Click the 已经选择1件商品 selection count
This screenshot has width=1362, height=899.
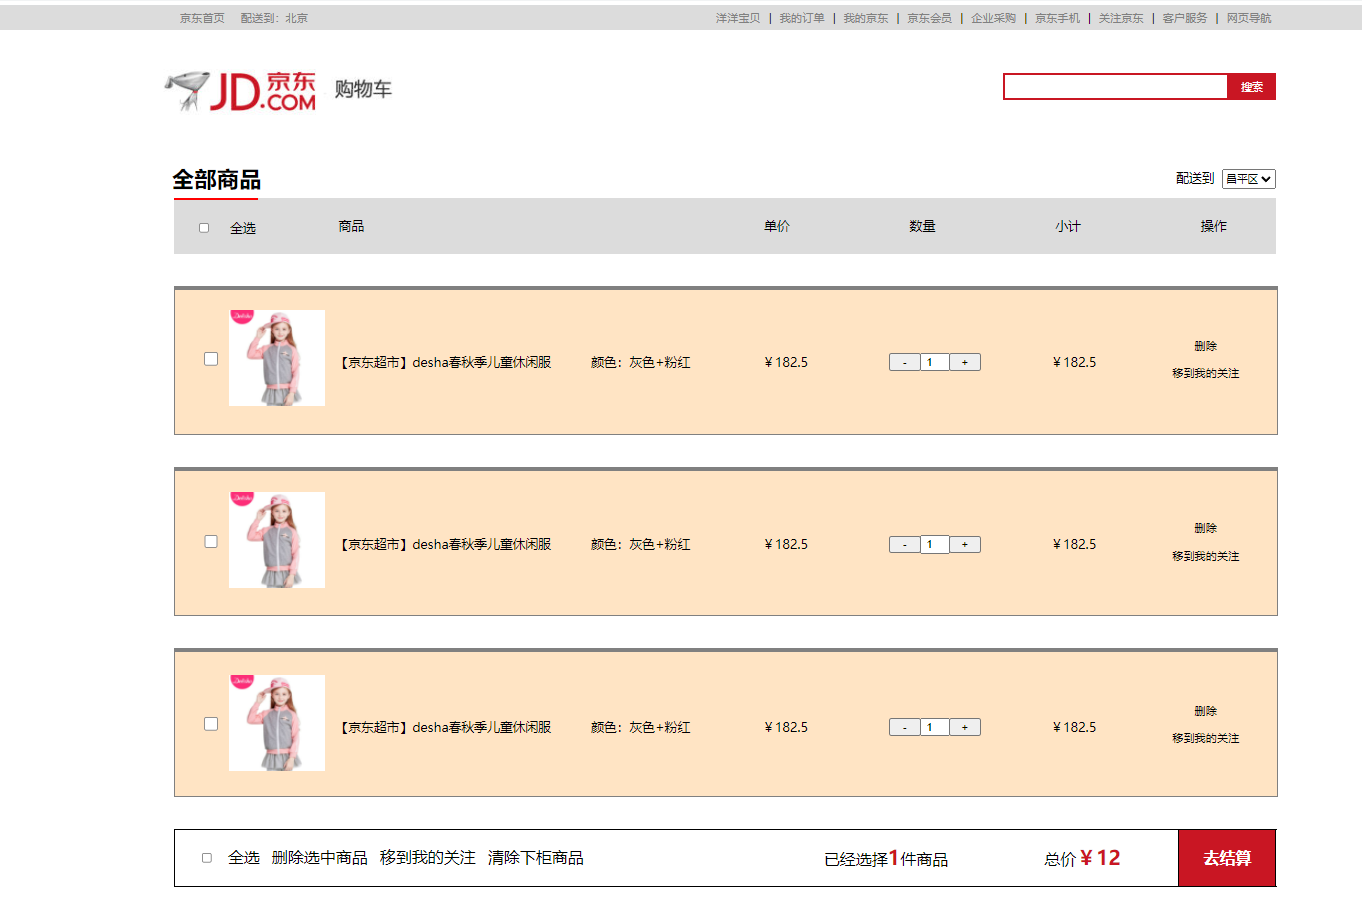click(886, 859)
